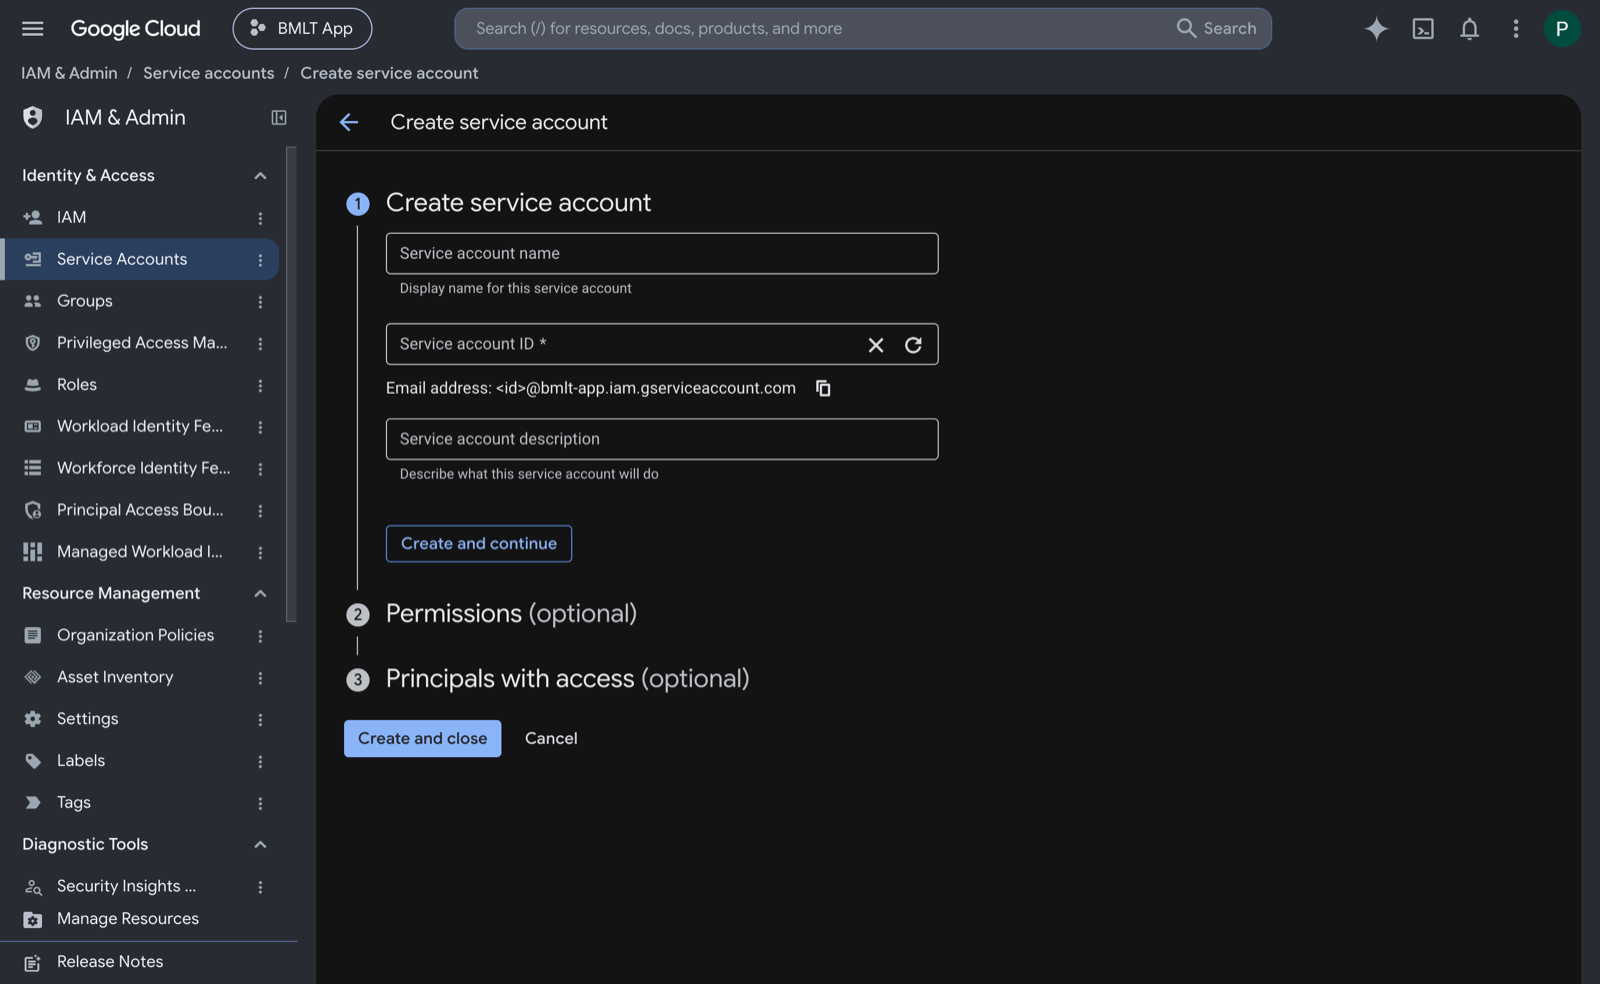Open more options for Groups item
The width and height of the screenshot is (1600, 984).
(260, 301)
